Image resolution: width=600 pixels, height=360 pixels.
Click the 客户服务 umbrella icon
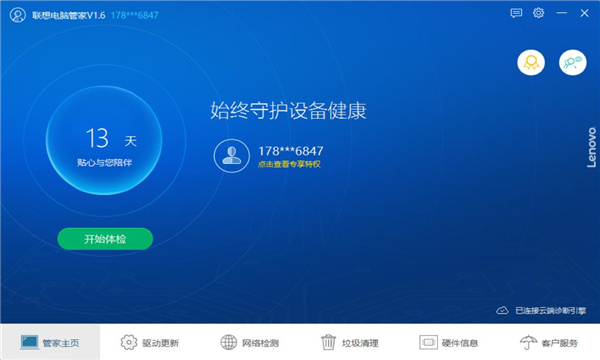(x=528, y=342)
